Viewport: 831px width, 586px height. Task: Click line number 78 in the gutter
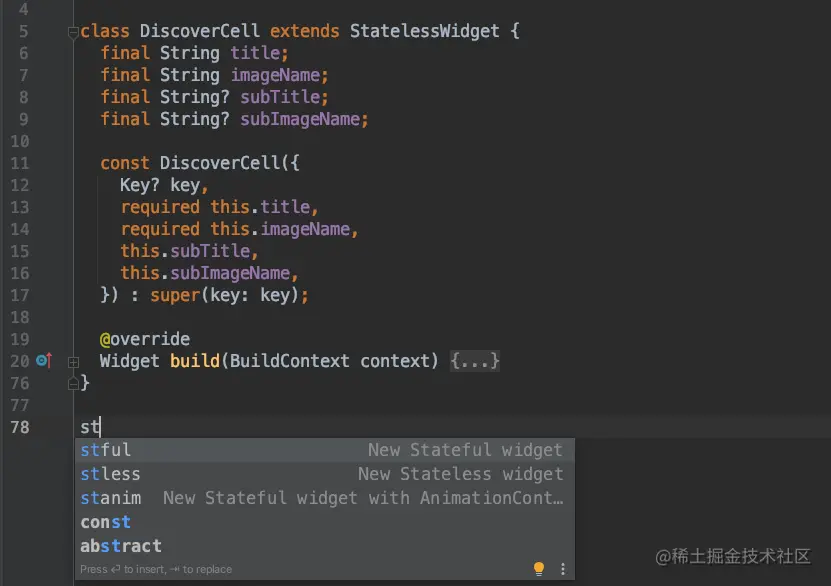(x=46, y=427)
